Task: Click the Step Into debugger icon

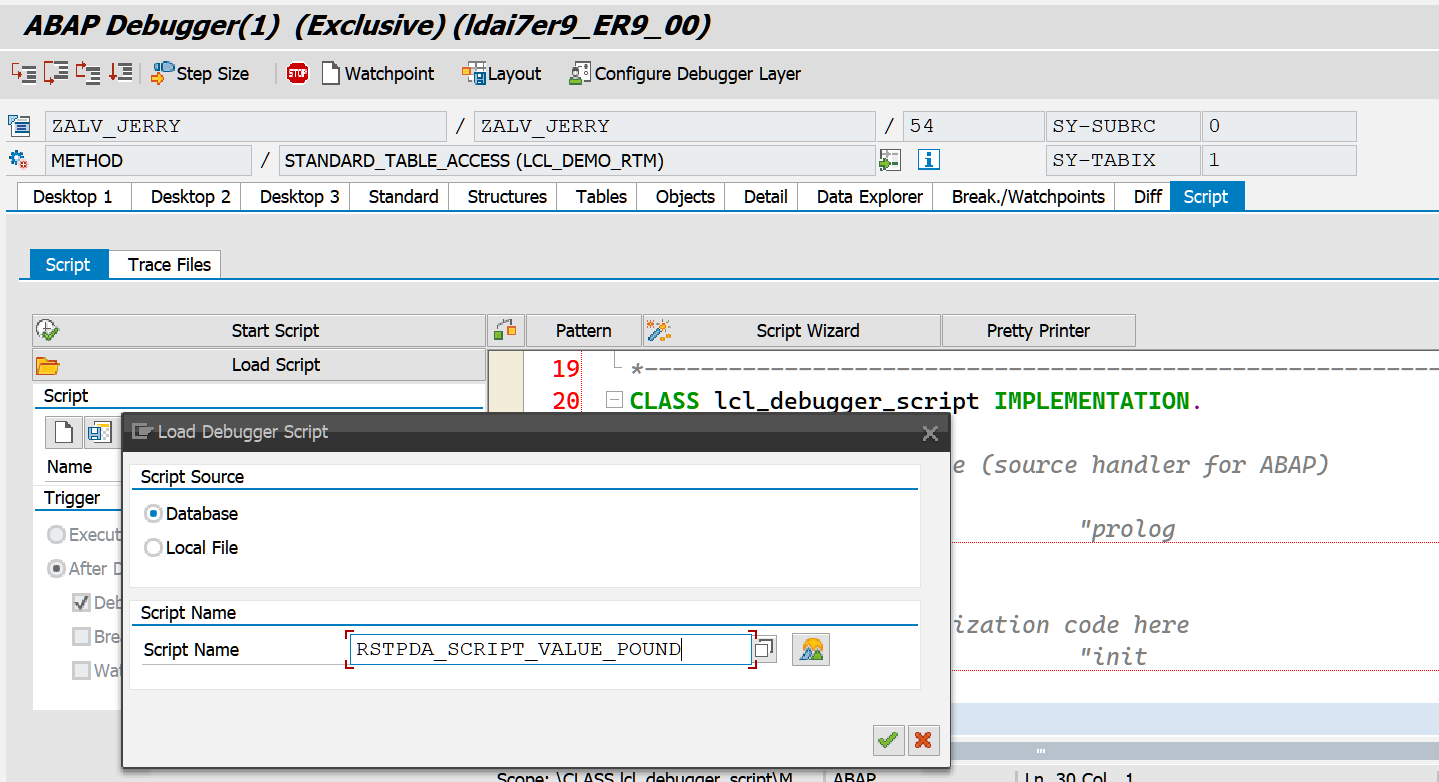Action: 24,73
